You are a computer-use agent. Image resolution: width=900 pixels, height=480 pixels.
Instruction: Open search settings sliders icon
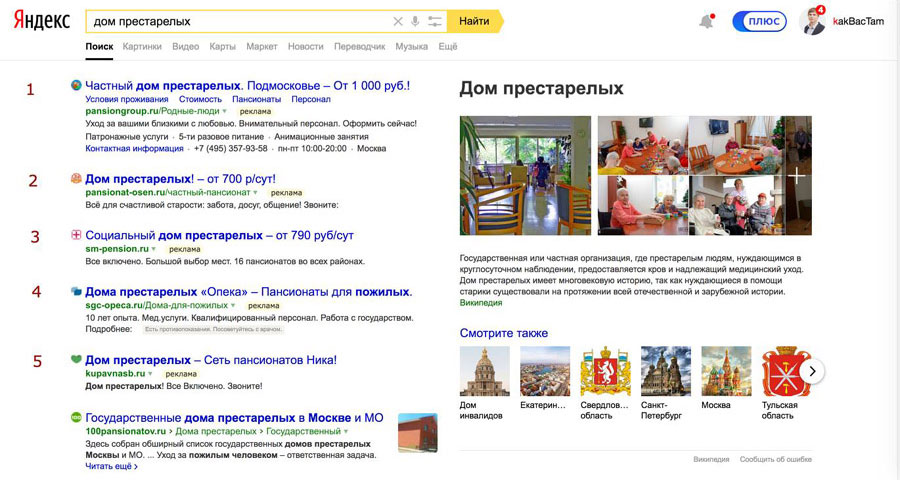434,21
